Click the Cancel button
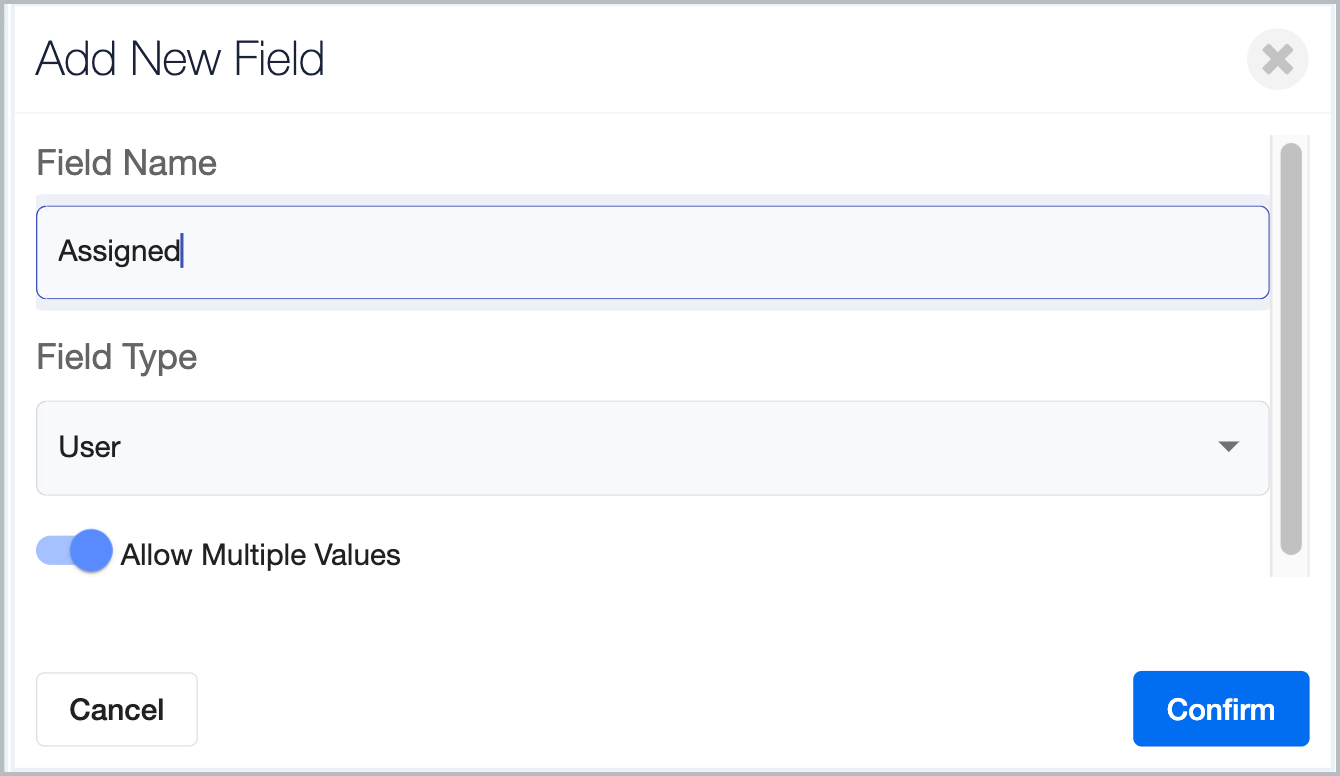This screenshot has width=1340, height=776. (117, 709)
